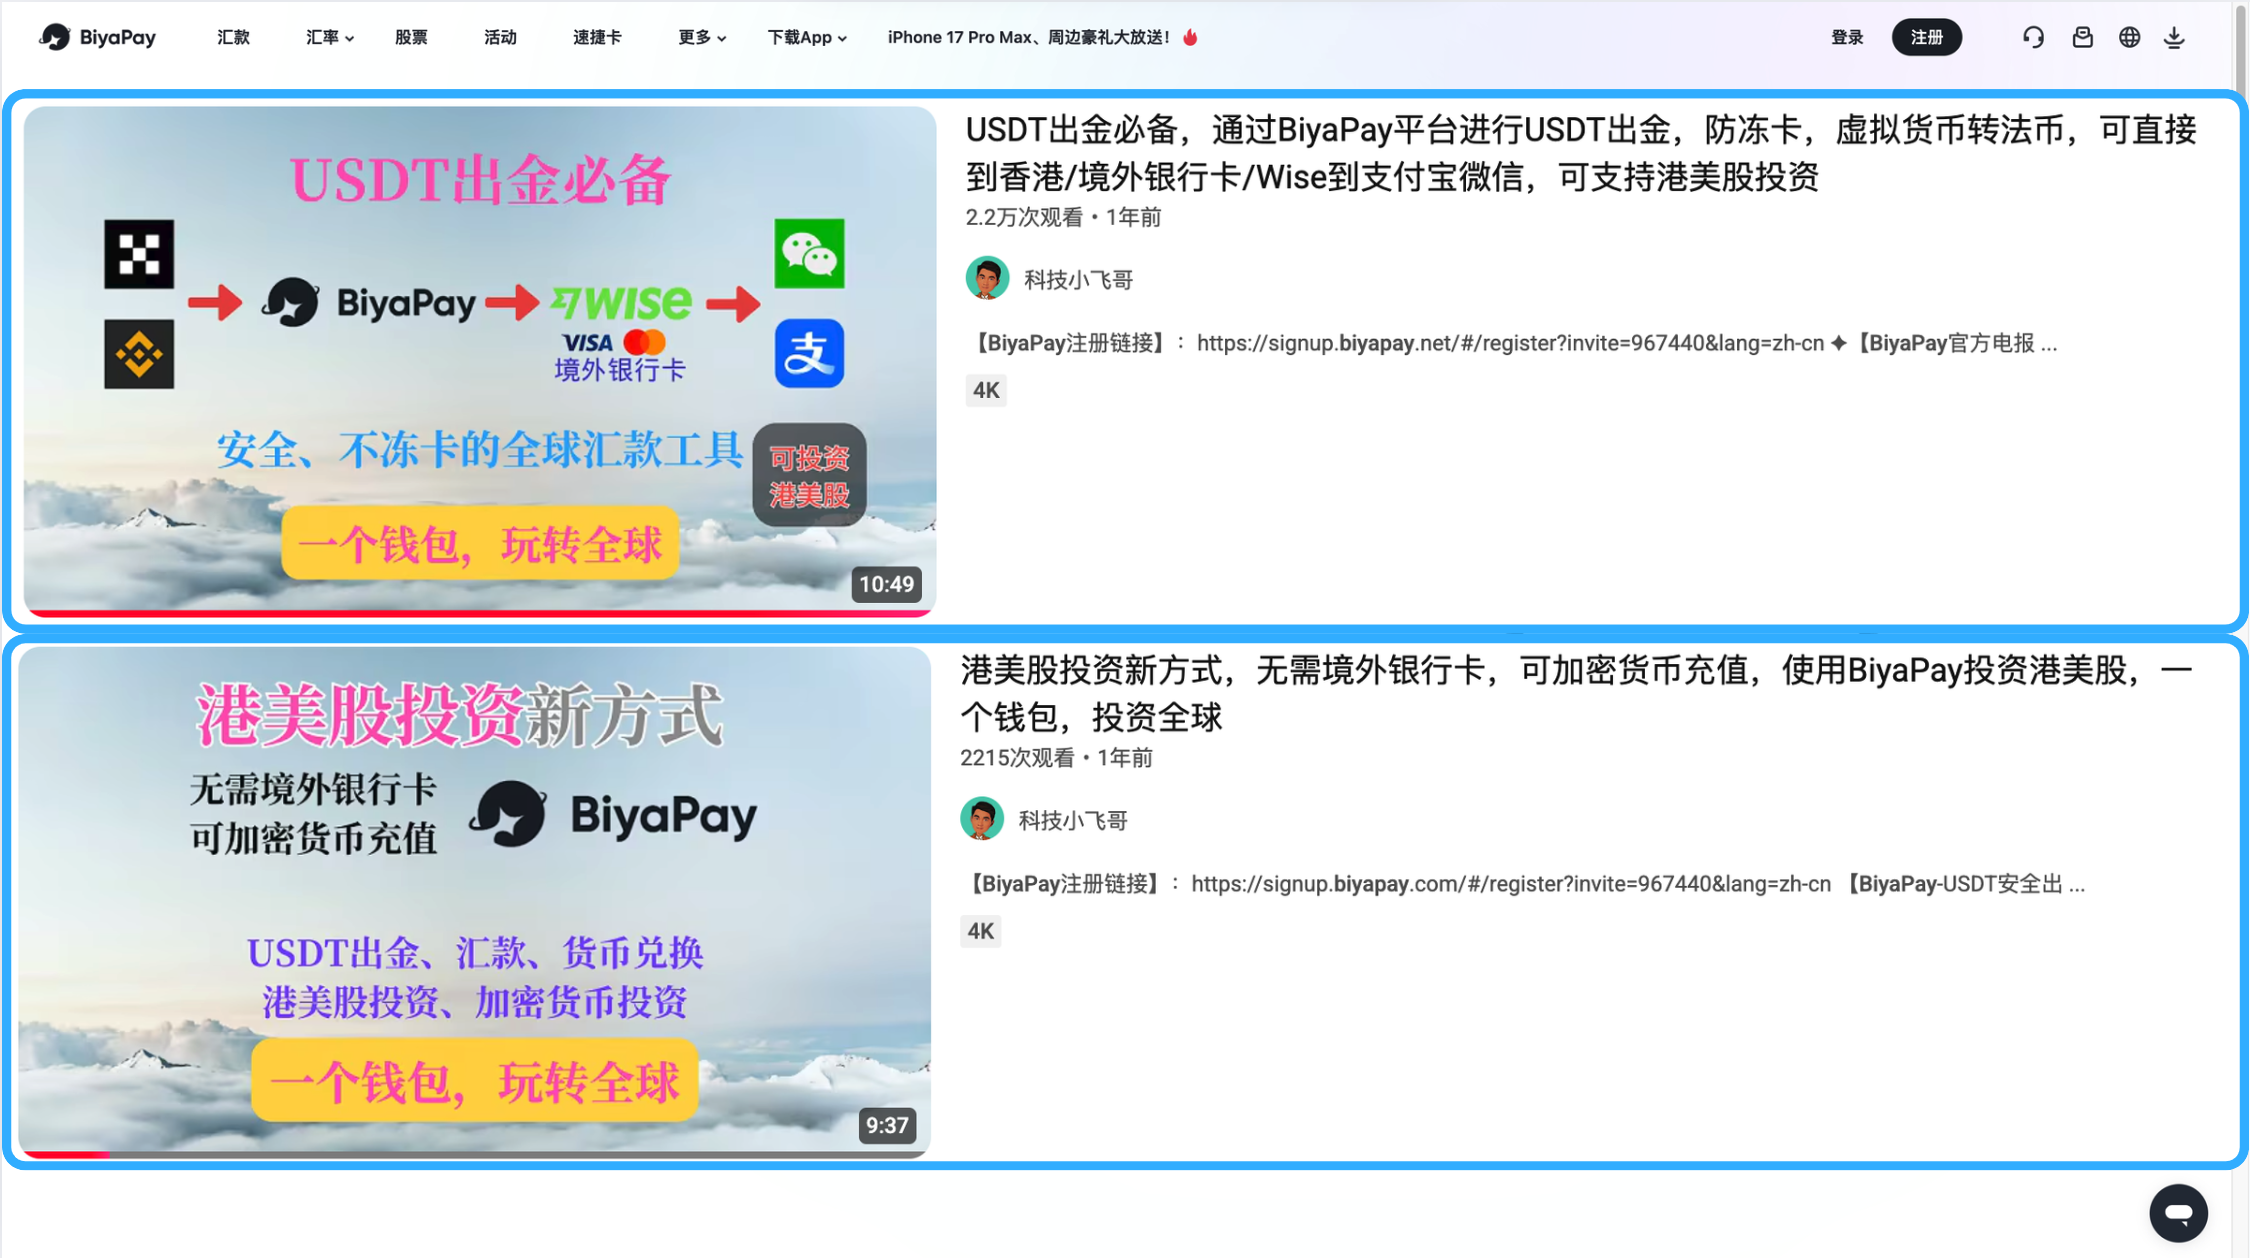Click 科技小飞哥 avatar on first video
This screenshot has height=1258, width=2250.
point(987,279)
